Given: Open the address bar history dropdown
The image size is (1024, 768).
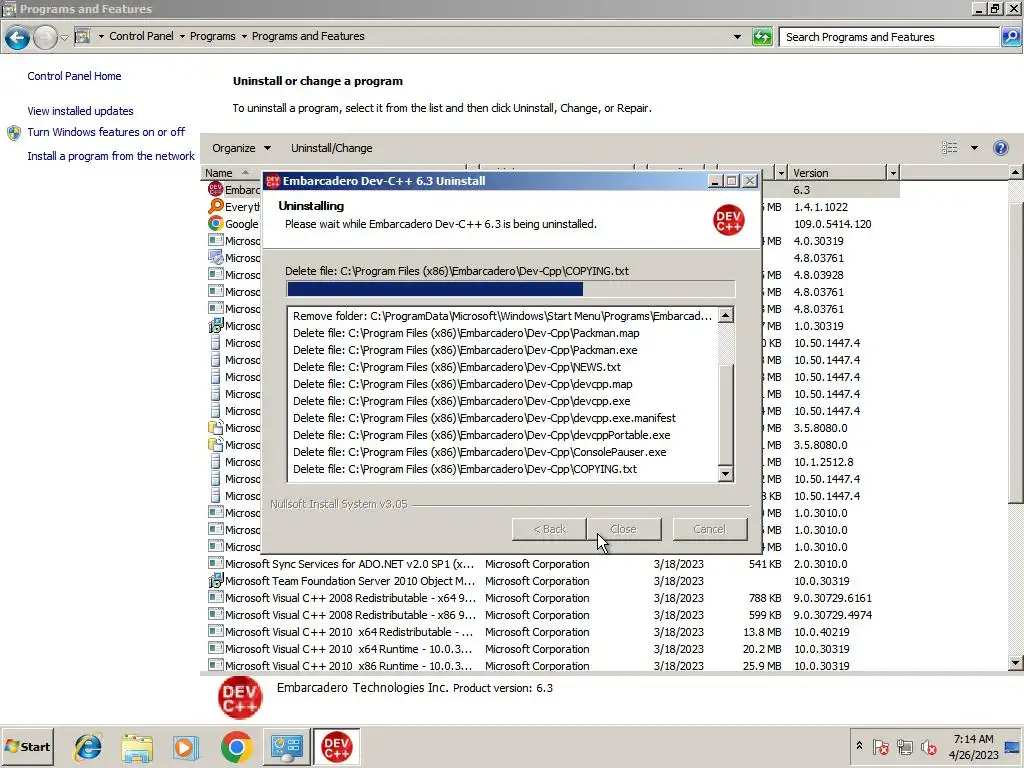Looking at the screenshot, I should click(x=737, y=37).
